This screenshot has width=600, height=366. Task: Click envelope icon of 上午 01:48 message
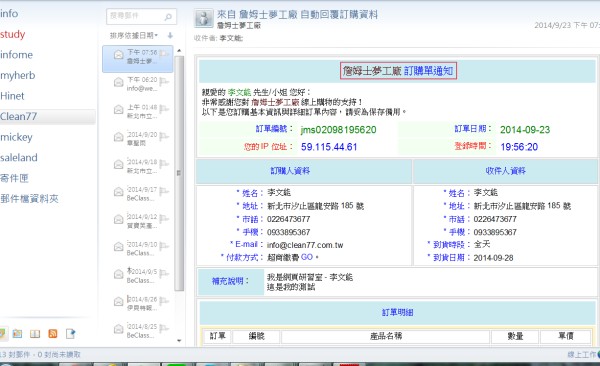click(119, 109)
